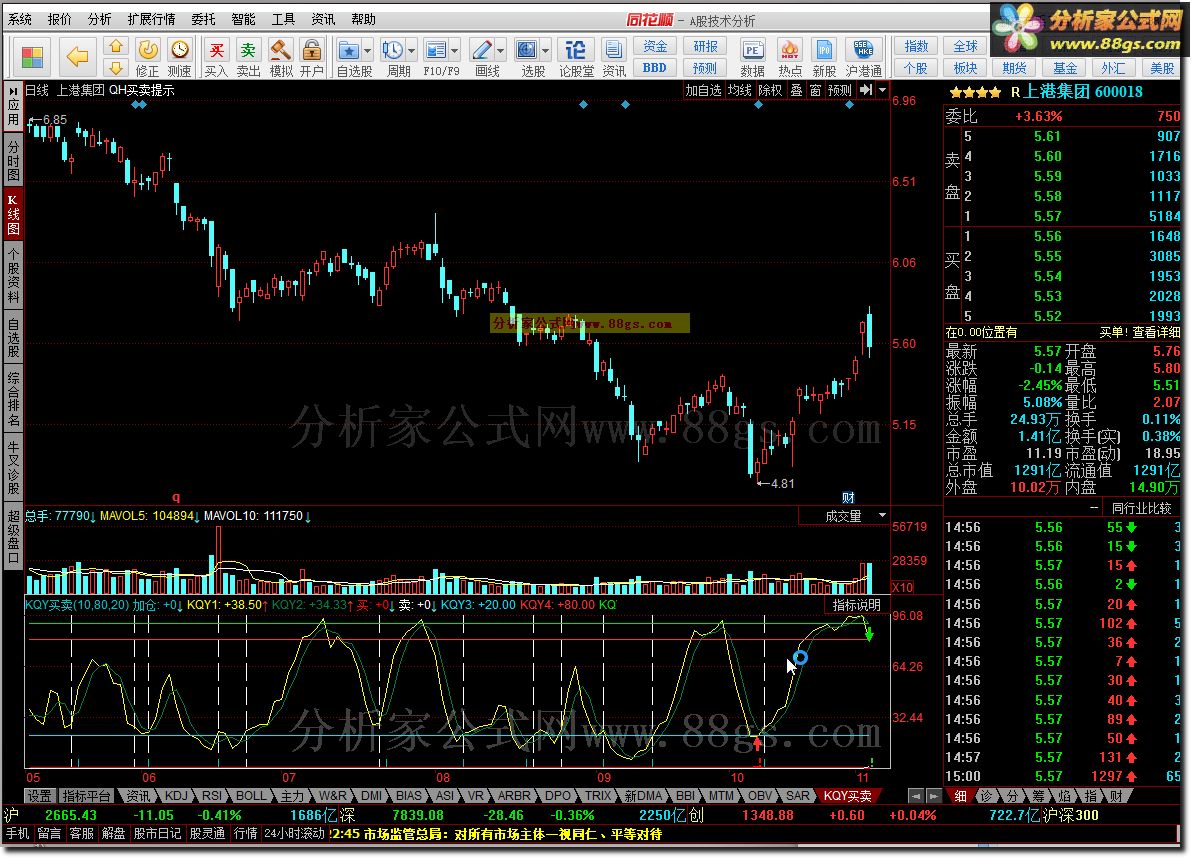Screen dimensions: 1192x858
Task: Click the 资金 button
Action: (655, 46)
